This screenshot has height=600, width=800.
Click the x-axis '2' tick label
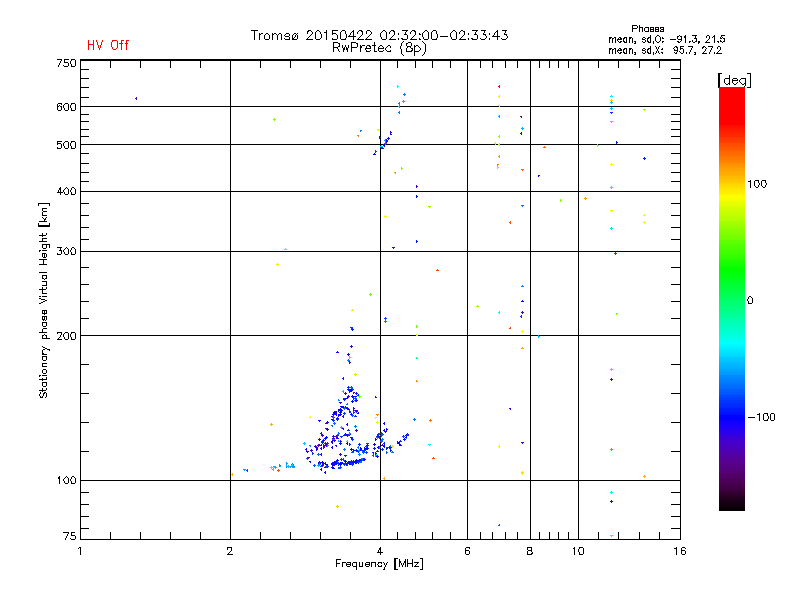(x=230, y=551)
